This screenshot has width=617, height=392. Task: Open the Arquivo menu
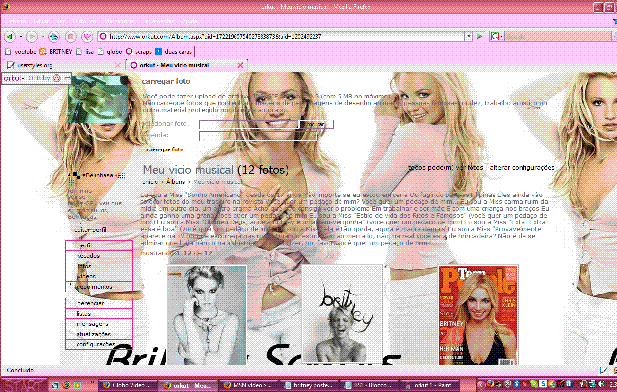(17, 21)
